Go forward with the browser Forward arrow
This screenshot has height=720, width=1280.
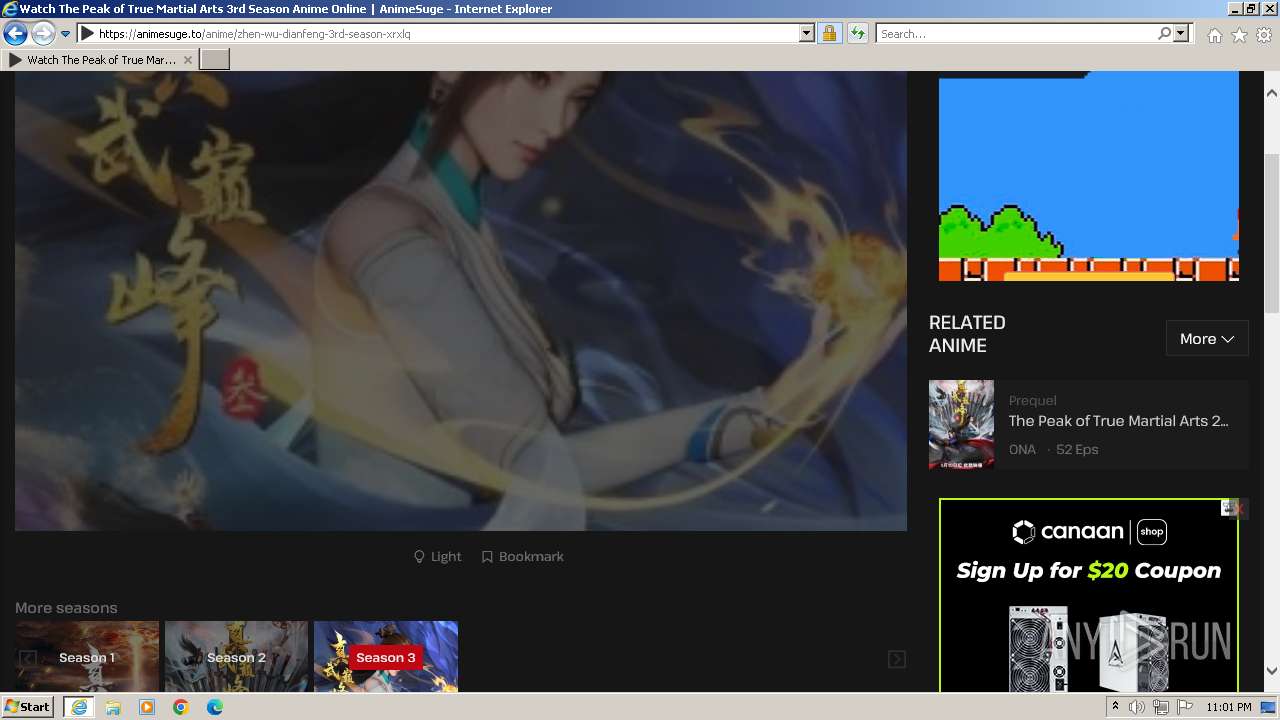(43, 34)
